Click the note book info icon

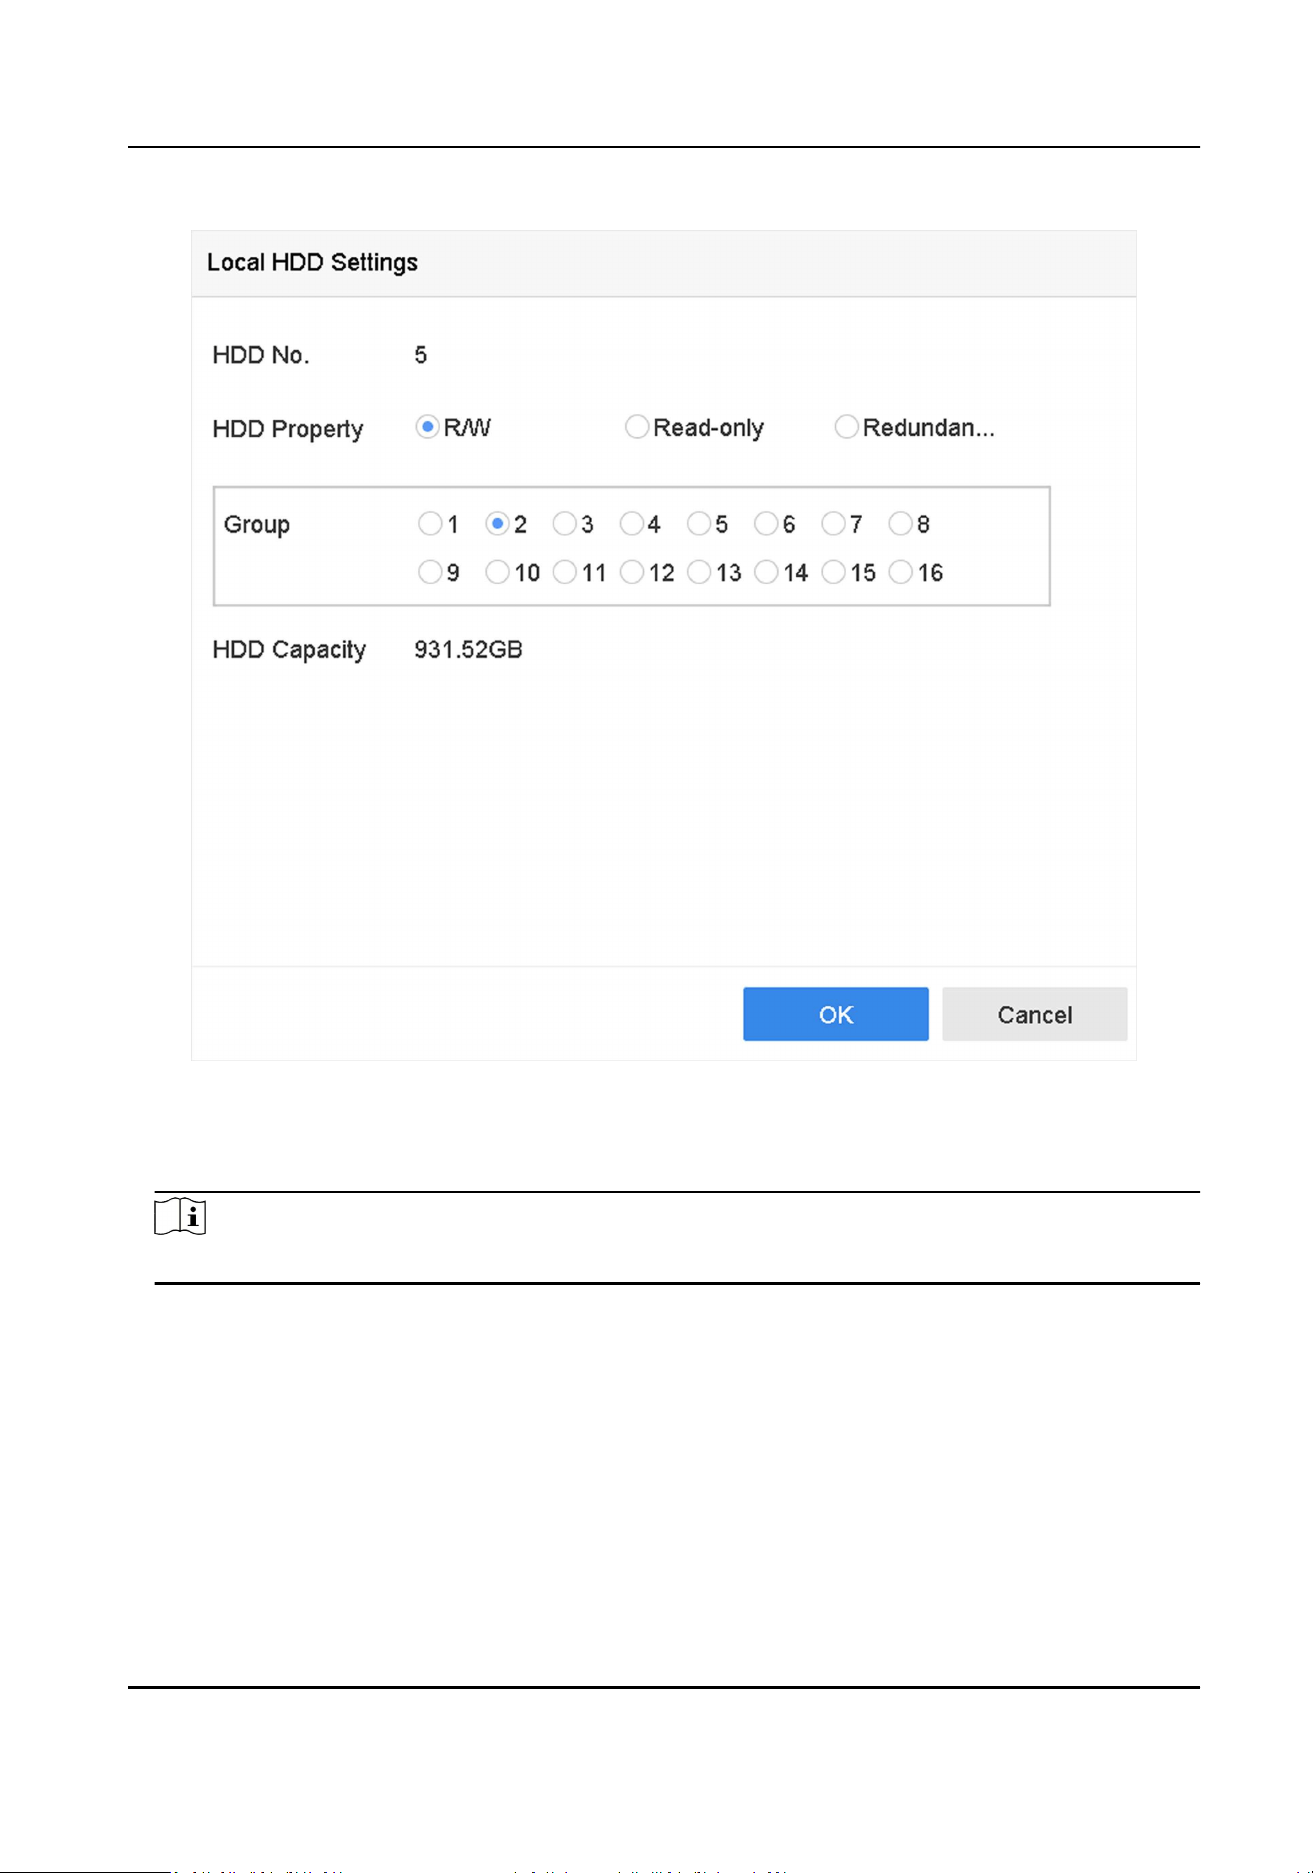coord(180,1216)
